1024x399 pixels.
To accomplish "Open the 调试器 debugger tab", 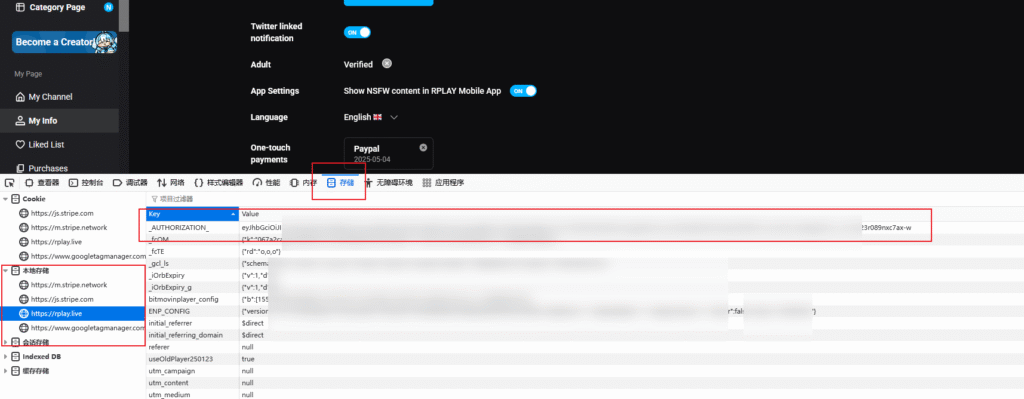I will point(130,183).
